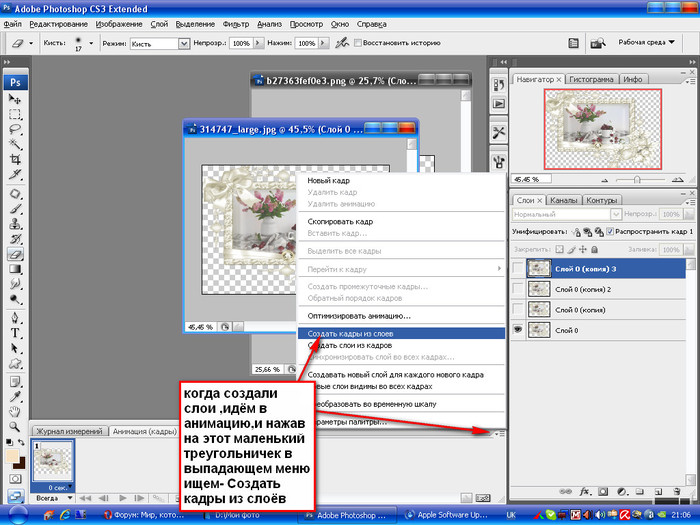Open the looping option Всегда dropdown
Screen dimensions: 700x525
pos(70,498)
